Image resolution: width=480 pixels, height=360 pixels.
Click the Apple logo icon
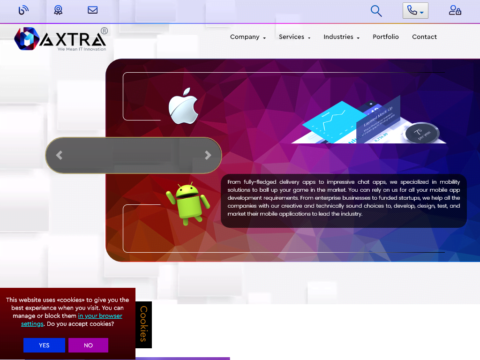coord(183,106)
